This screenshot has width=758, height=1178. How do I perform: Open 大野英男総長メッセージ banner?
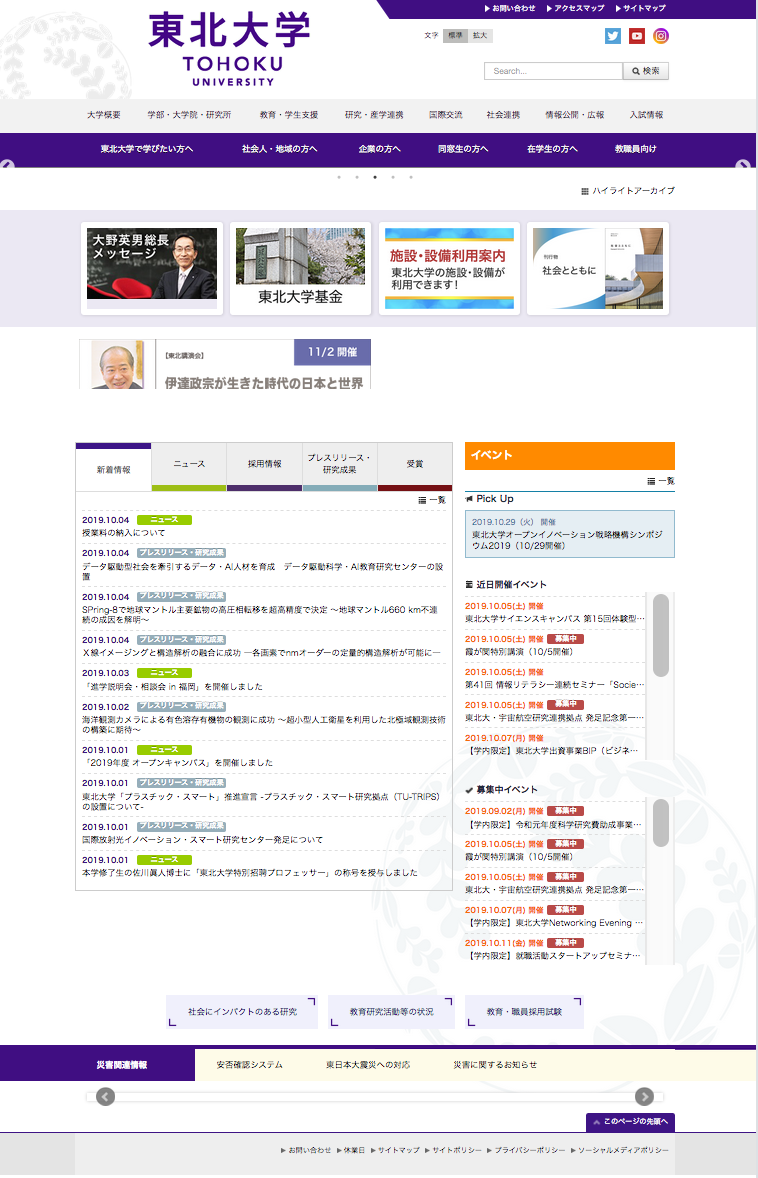[x=152, y=268]
